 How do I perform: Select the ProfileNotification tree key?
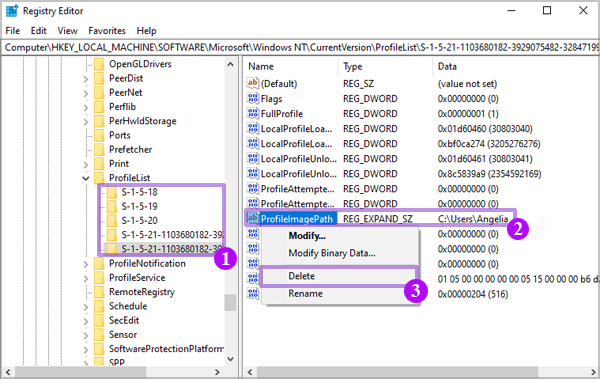pos(147,263)
